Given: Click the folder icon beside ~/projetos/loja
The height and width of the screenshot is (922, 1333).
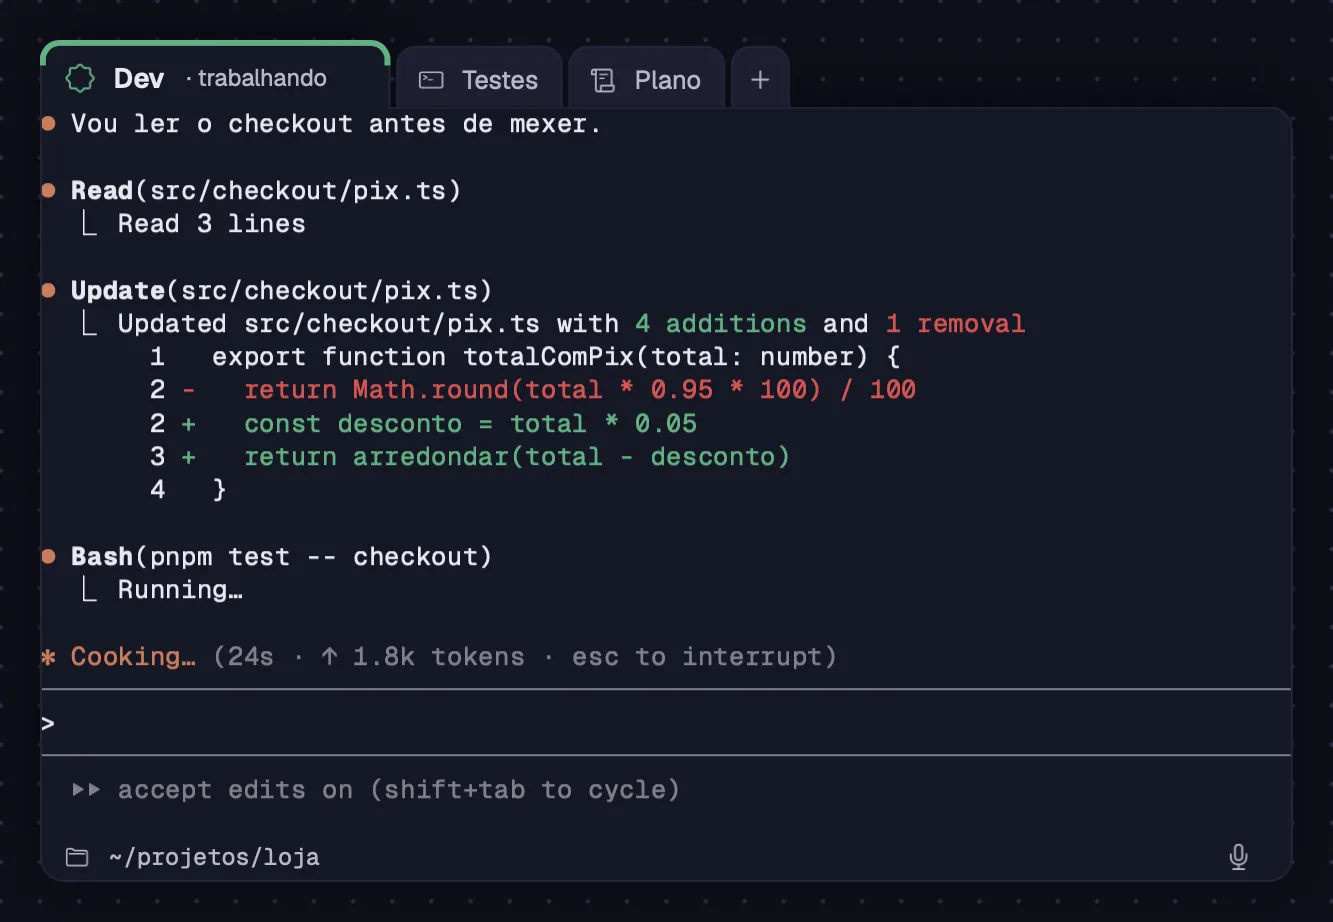Looking at the screenshot, I should click(77, 857).
